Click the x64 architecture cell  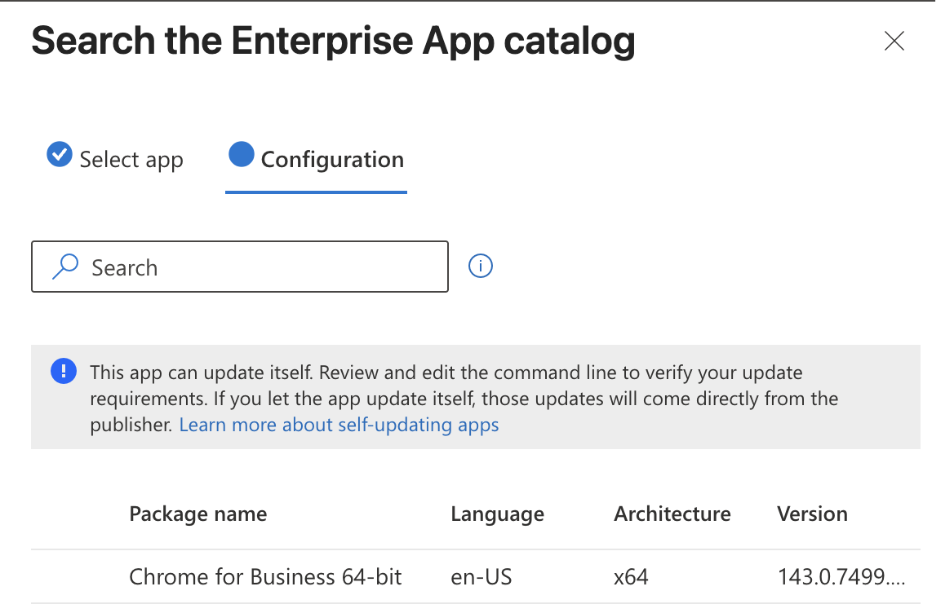coord(631,577)
